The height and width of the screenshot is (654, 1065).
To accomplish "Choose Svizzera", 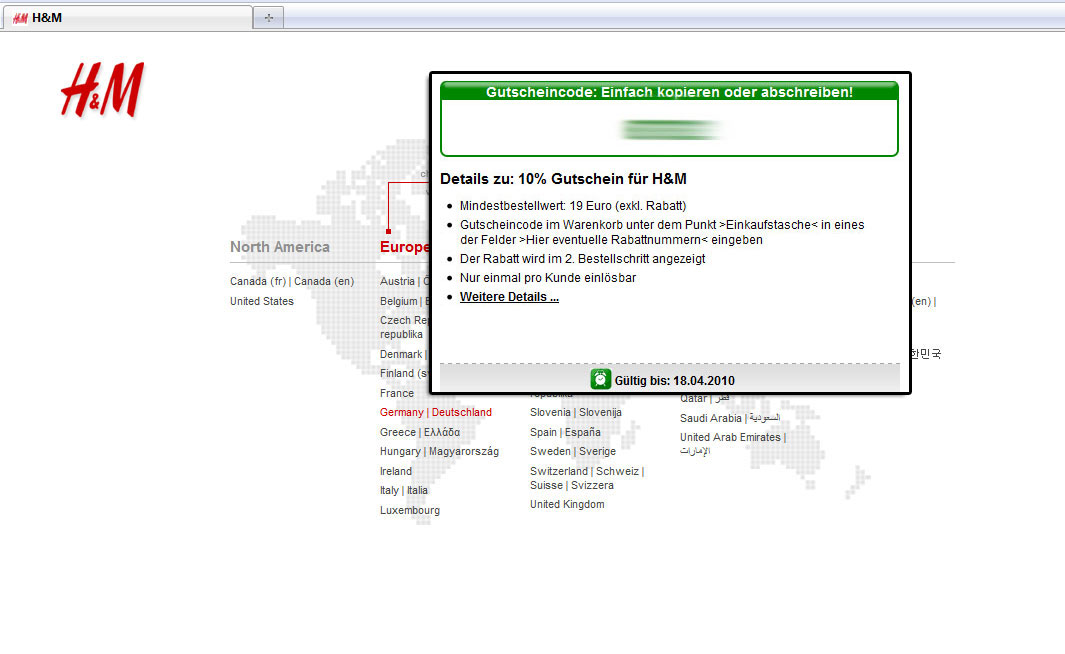I will 592,486.
